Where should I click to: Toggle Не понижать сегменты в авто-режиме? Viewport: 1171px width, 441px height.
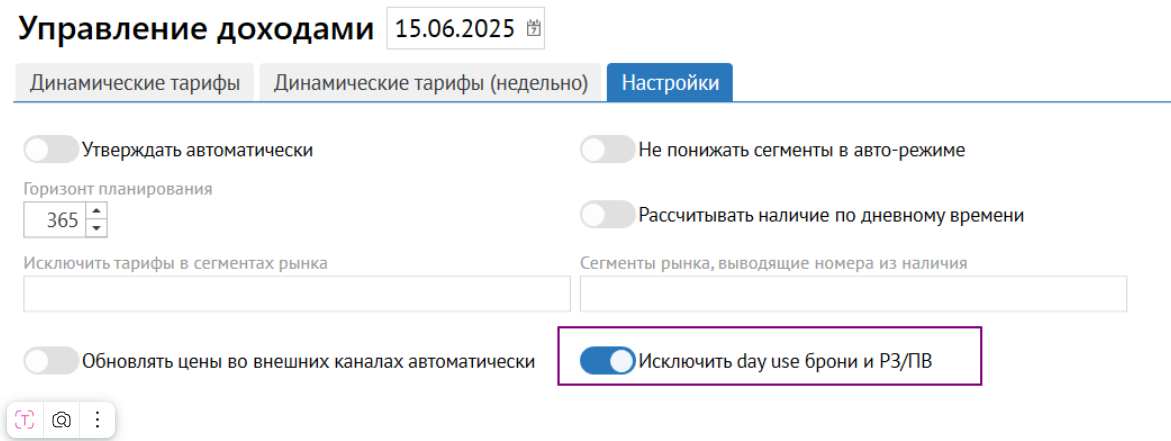pos(607,150)
